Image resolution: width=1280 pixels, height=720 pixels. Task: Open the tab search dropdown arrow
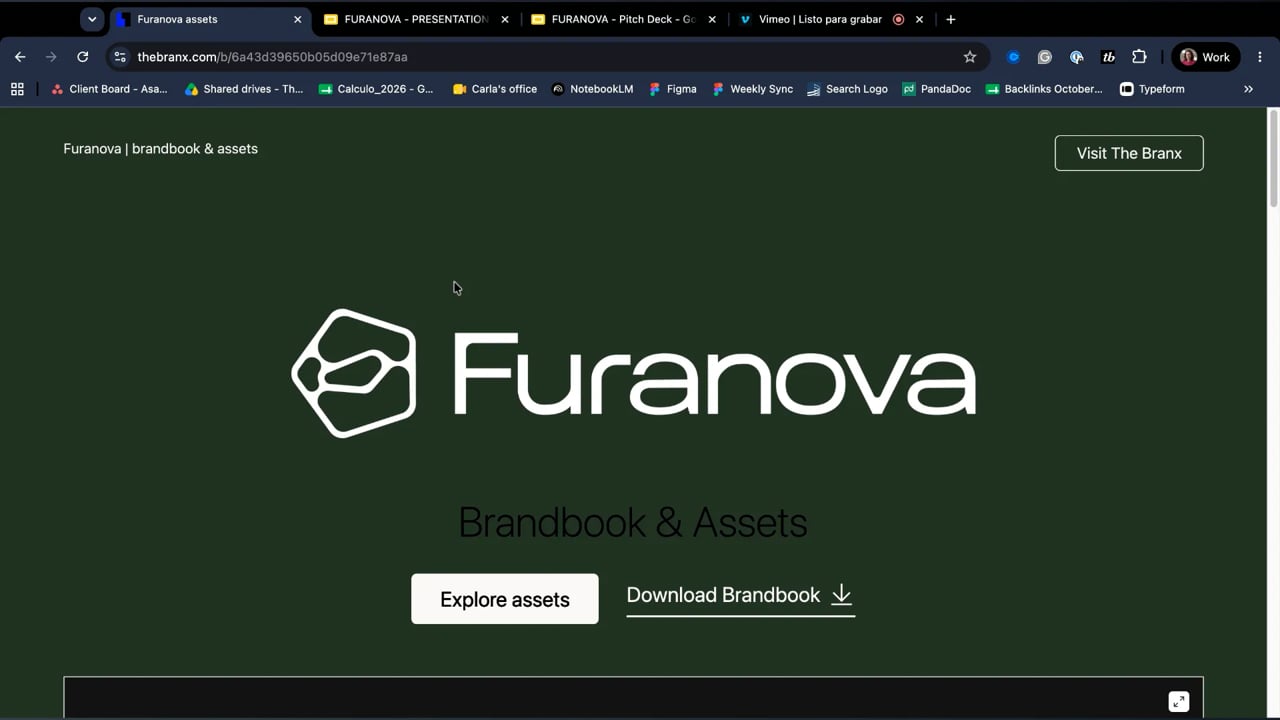click(x=92, y=19)
